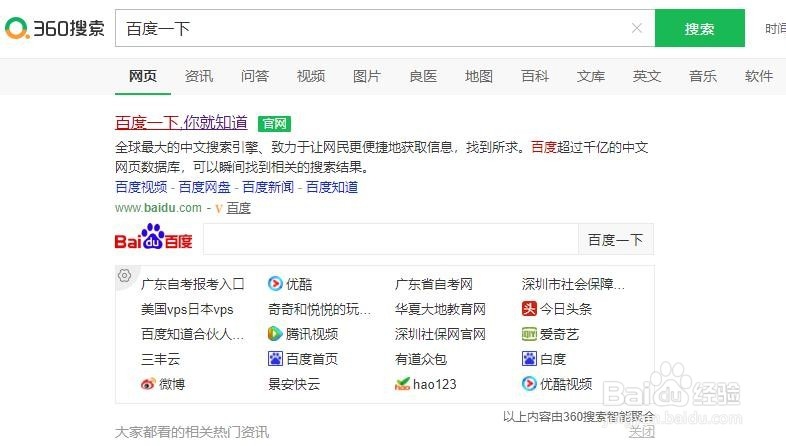
Task: Click the 百度 verified link after the URL
Action: pos(239,208)
